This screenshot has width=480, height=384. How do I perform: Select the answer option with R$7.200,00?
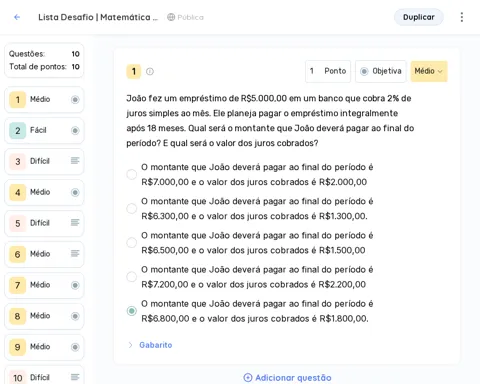coord(132,277)
